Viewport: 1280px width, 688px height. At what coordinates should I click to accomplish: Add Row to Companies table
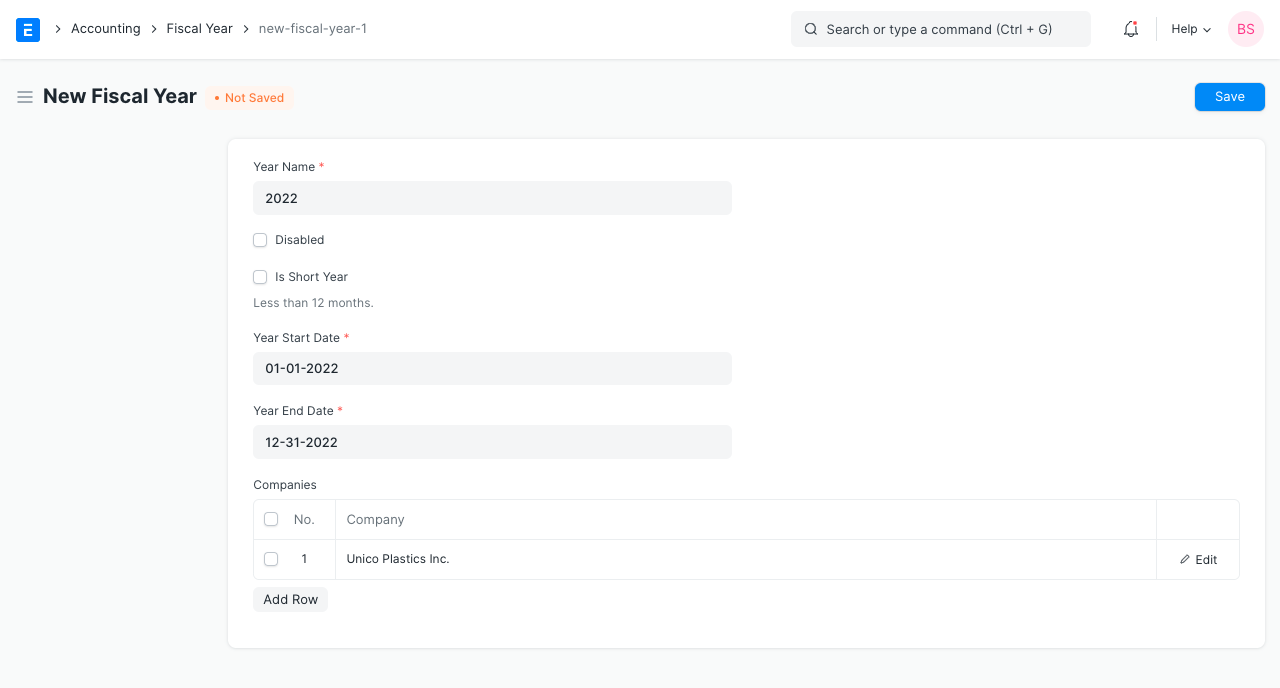tap(290, 599)
